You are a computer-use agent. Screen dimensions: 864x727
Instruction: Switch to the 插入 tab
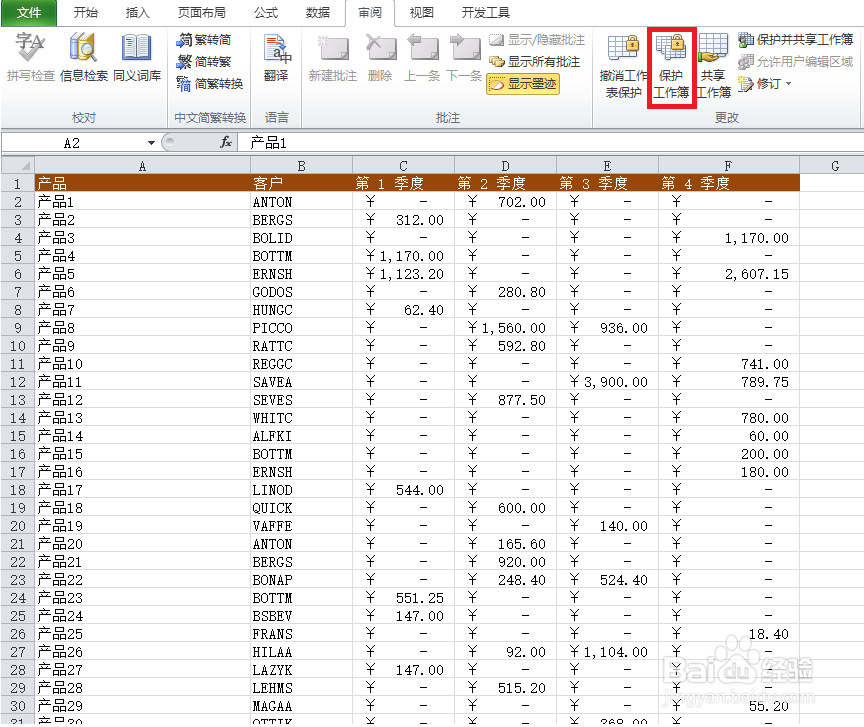(137, 13)
